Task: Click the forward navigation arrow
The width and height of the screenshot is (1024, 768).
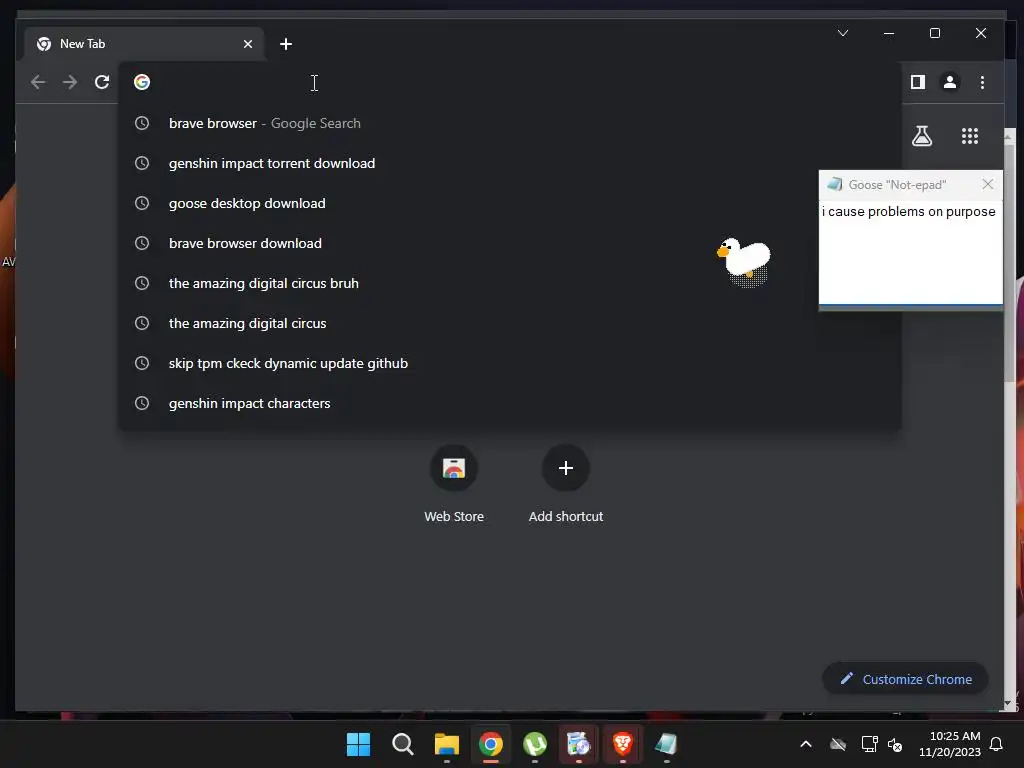Action: pyautogui.click(x=70, y=82)
